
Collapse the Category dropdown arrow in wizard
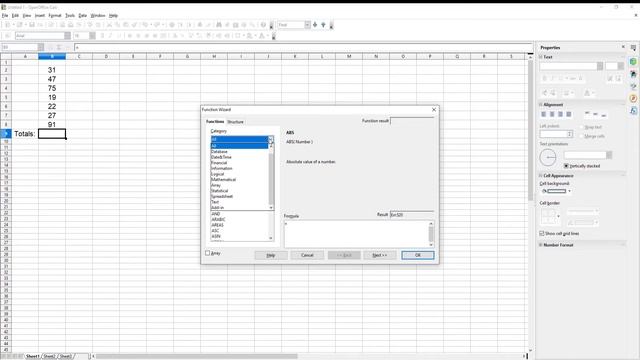pyautogui.click(x=271, y=140)
